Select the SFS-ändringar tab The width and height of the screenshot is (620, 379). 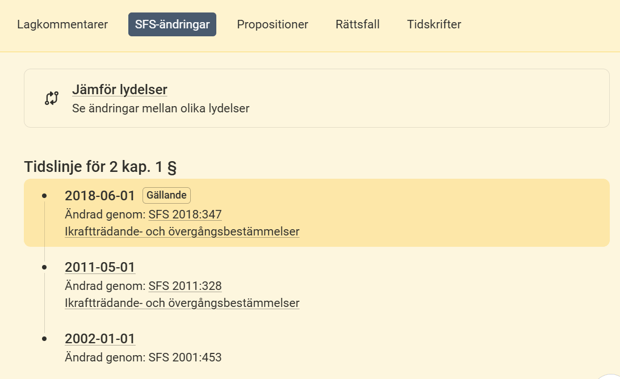pyautogui.click(x=172, y=24)
